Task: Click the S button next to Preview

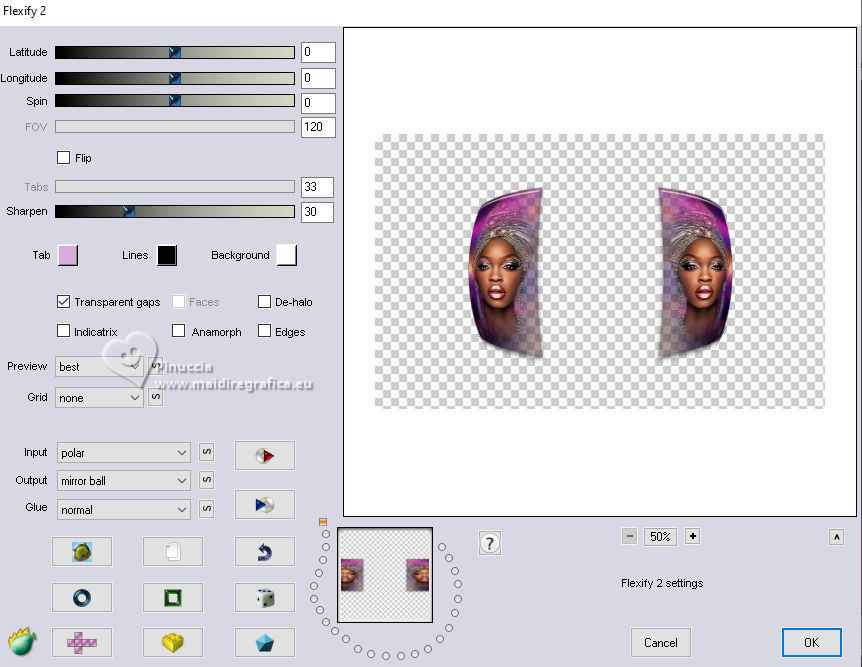Action: click(x=156, y=366)
